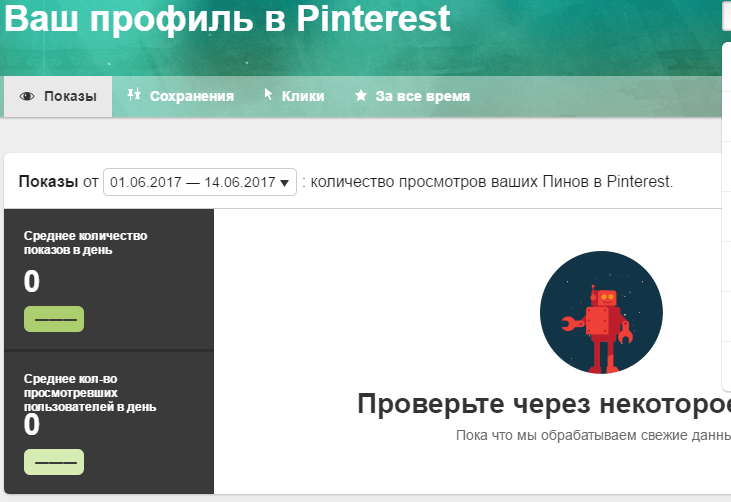Switch to the Клики tab

click(302, 97)
